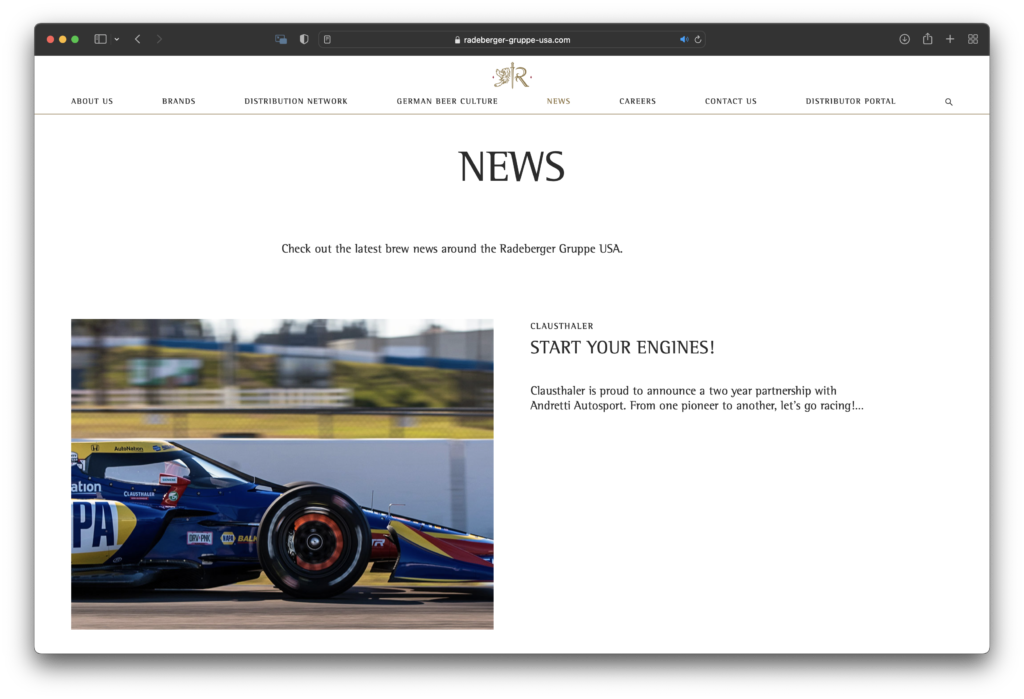Open the ABOUT US menu item
The width and height of the screenshot is (1024, 699).
[91, 101]
